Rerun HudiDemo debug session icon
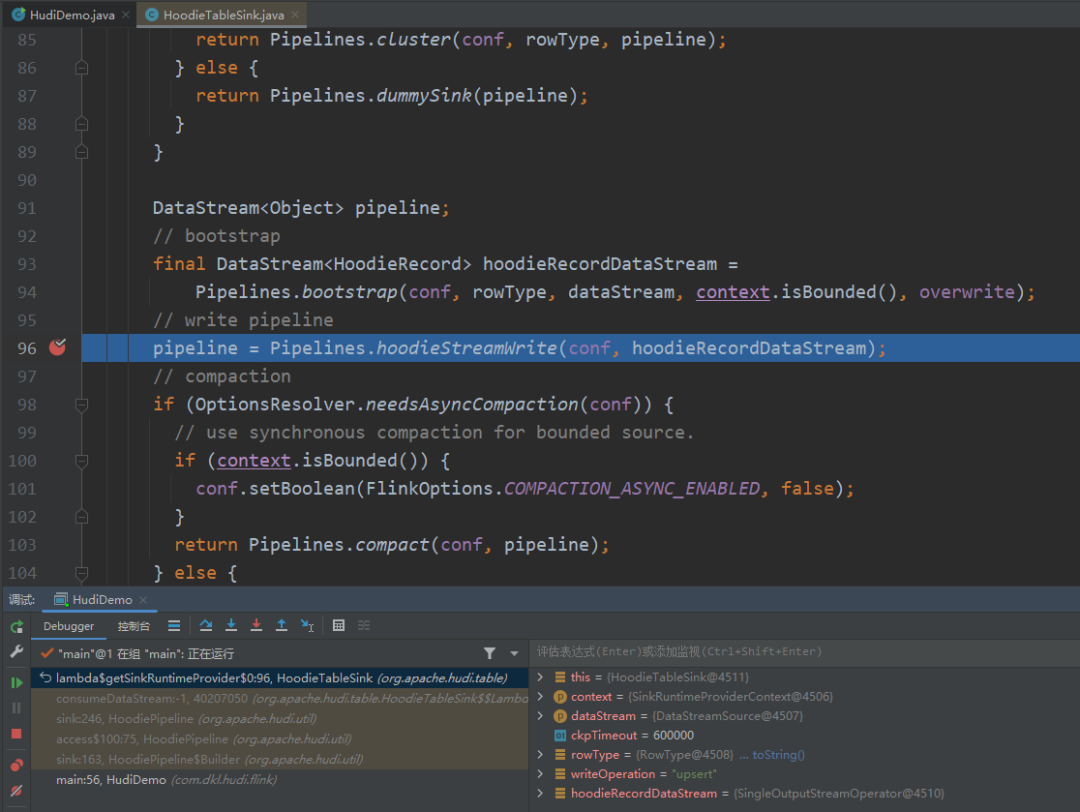The image size is (1080, 812). click(x=16, y=626)
